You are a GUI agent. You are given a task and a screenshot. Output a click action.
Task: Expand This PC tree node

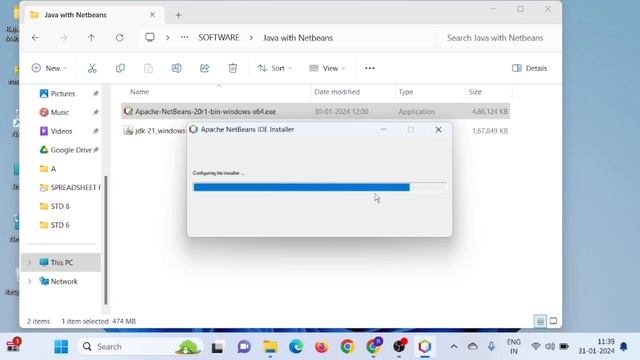pos(29,262)
